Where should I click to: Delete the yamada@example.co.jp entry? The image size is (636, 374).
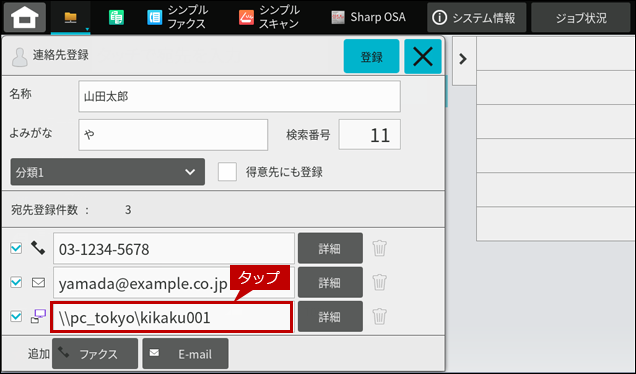coord(379,282)
